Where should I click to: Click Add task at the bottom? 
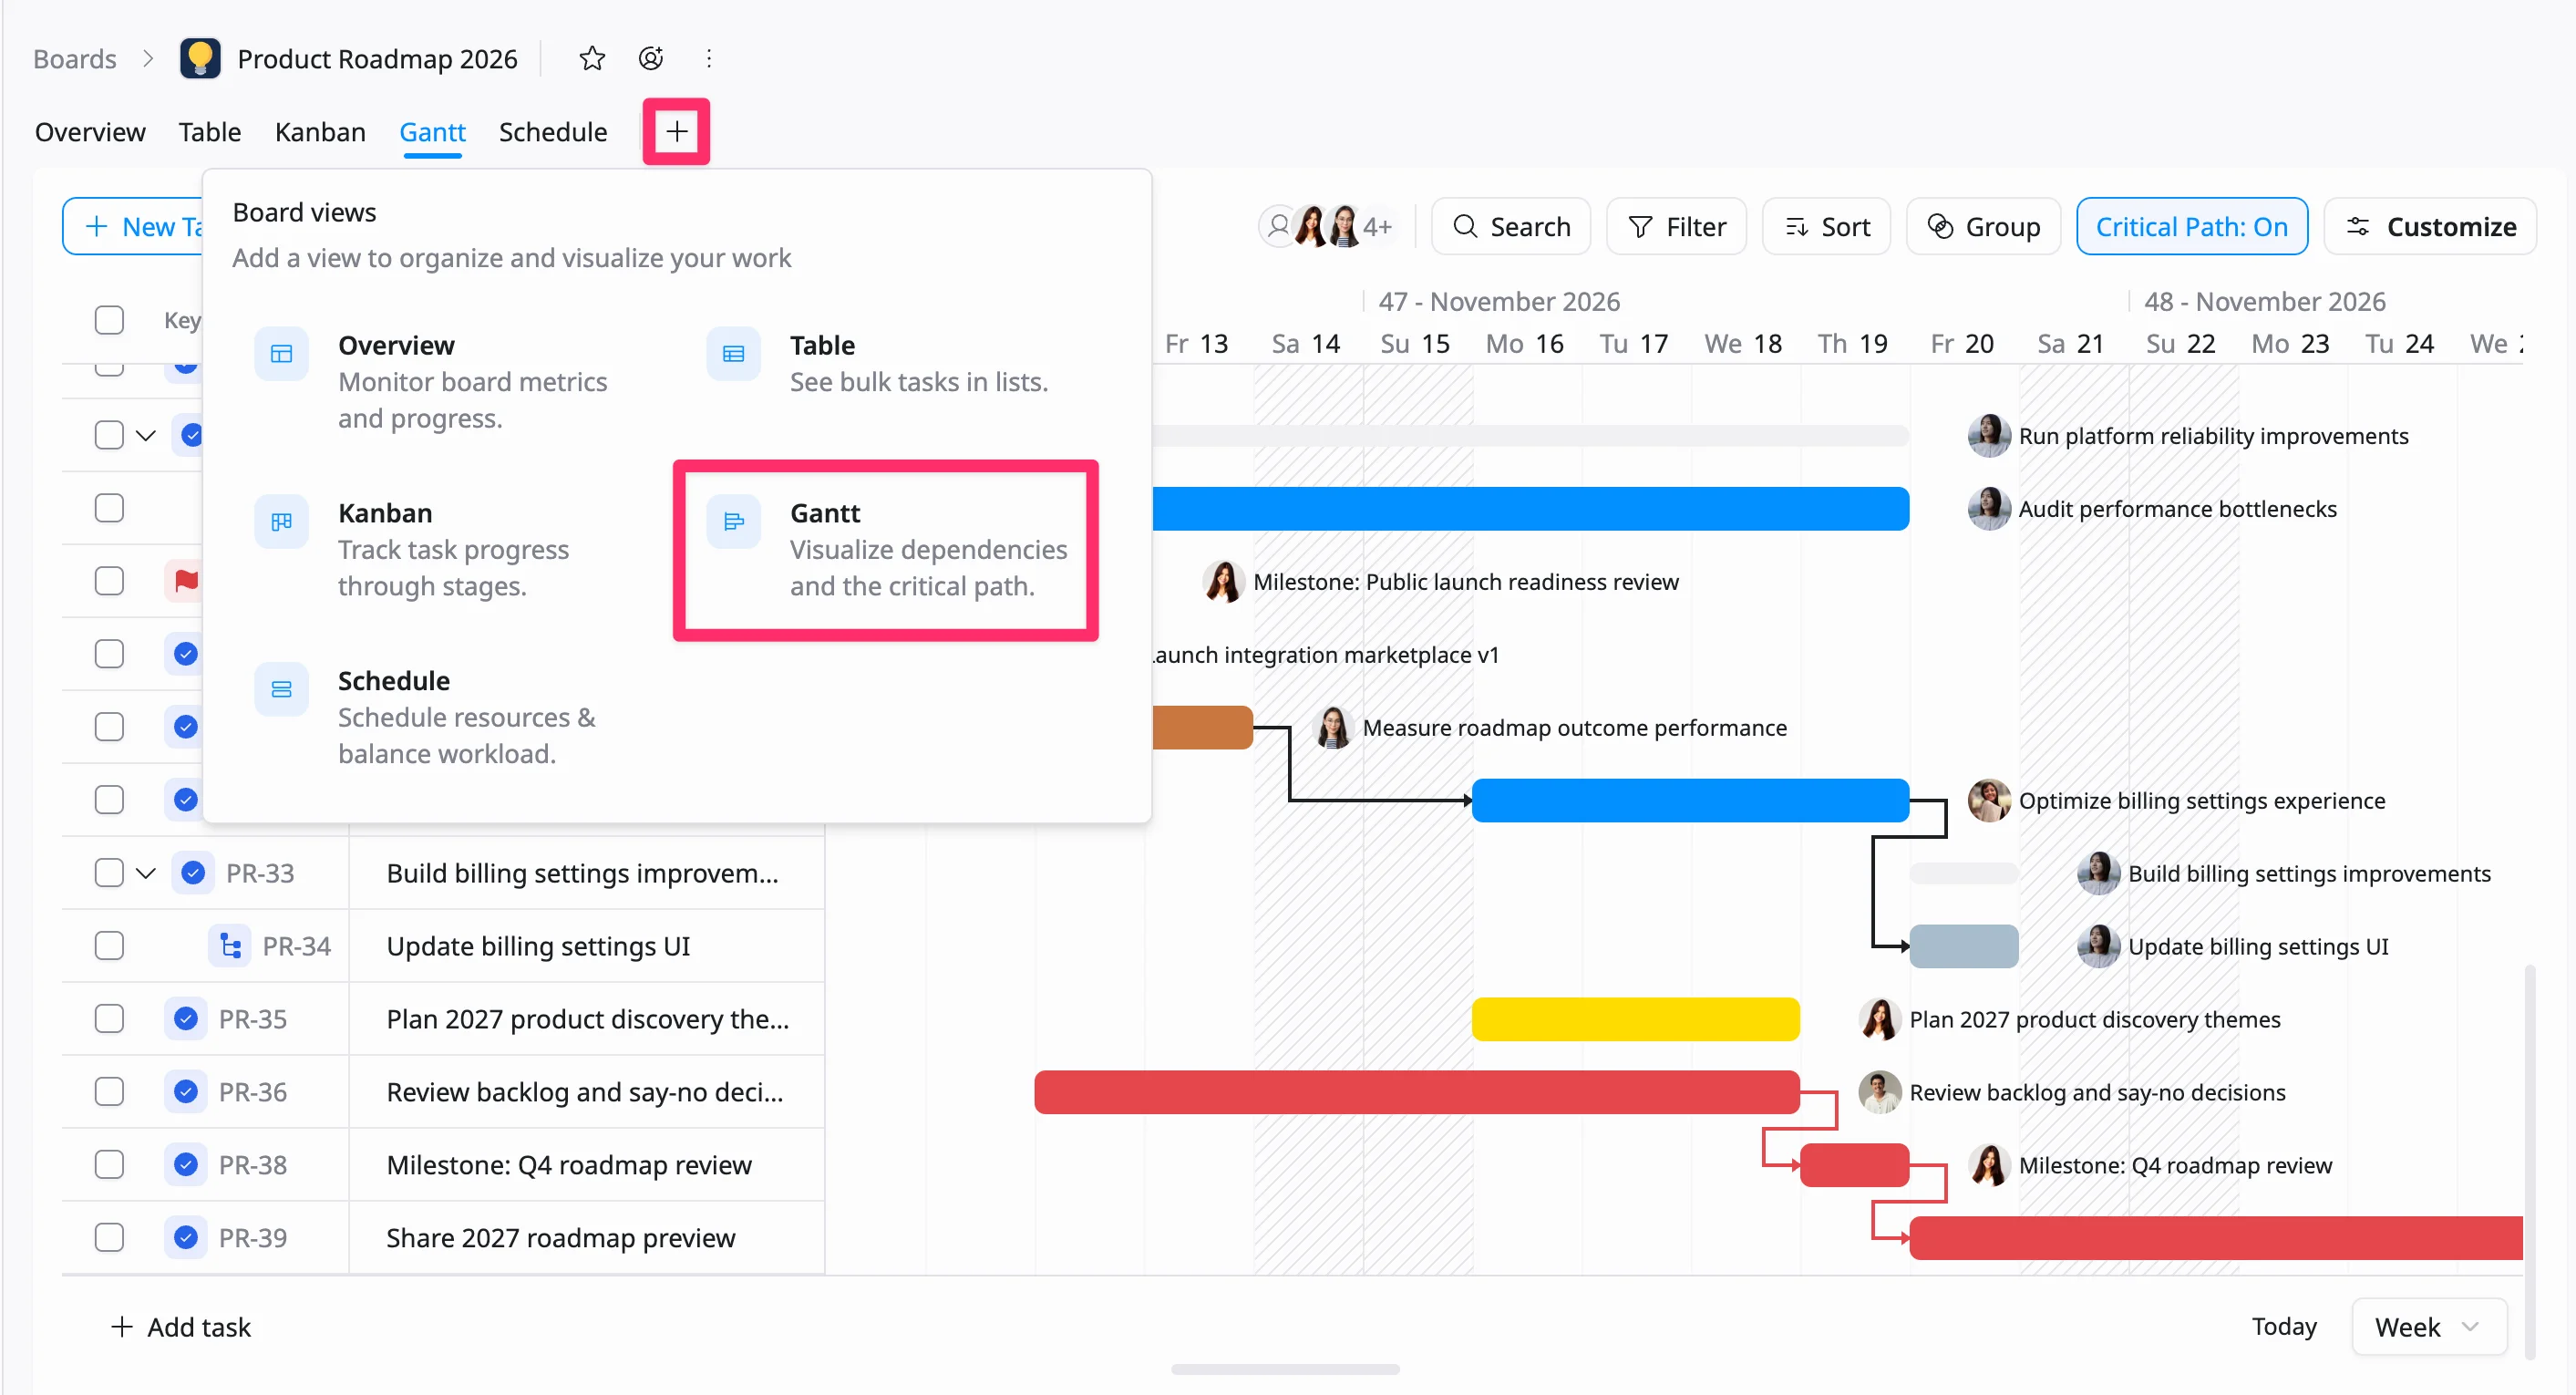tap(180, 1327)
